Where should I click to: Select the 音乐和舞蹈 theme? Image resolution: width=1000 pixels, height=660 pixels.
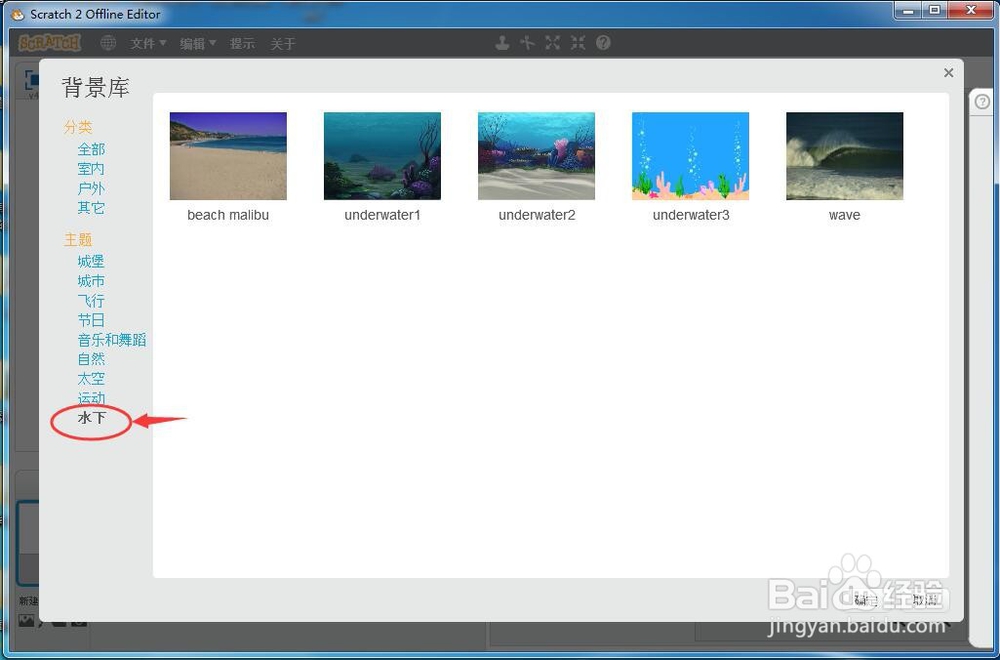112,340
